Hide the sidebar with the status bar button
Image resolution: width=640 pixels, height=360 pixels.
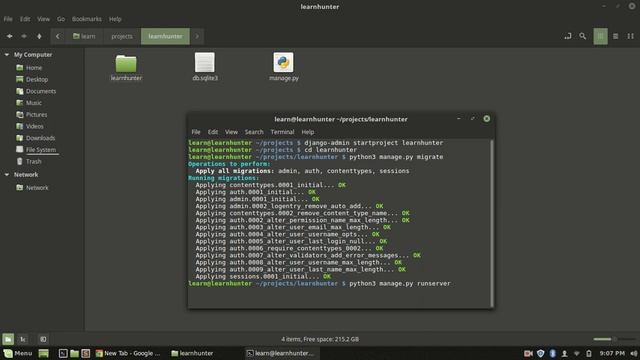(43, 339)
